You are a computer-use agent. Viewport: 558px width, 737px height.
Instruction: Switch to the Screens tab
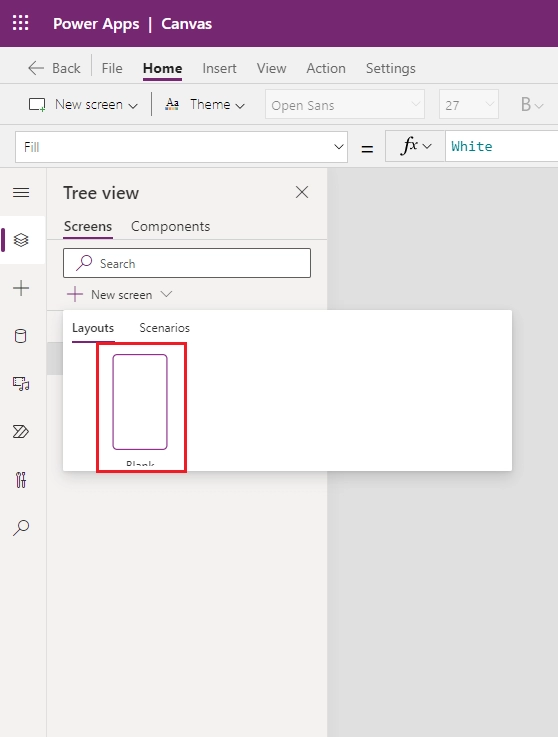point(88,227)
